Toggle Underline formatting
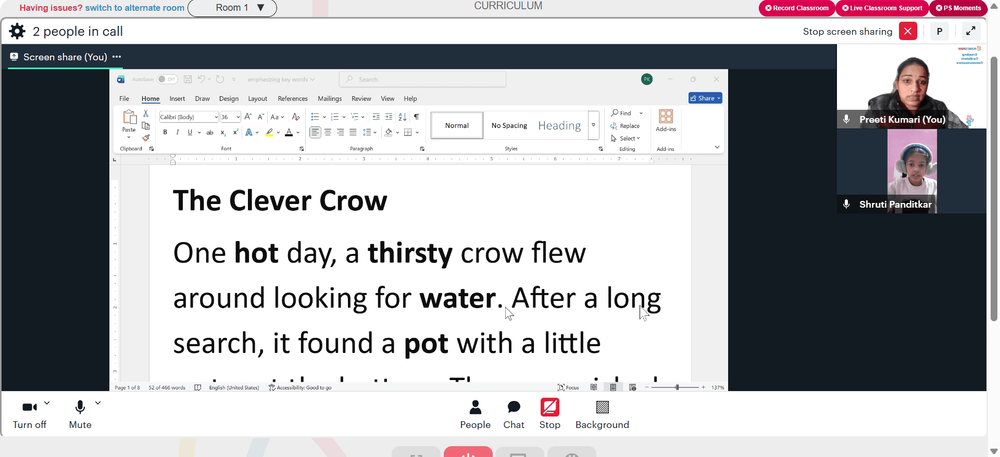Image resolution: width=1000 pixels, height=457 pixels. coord(189,133)
